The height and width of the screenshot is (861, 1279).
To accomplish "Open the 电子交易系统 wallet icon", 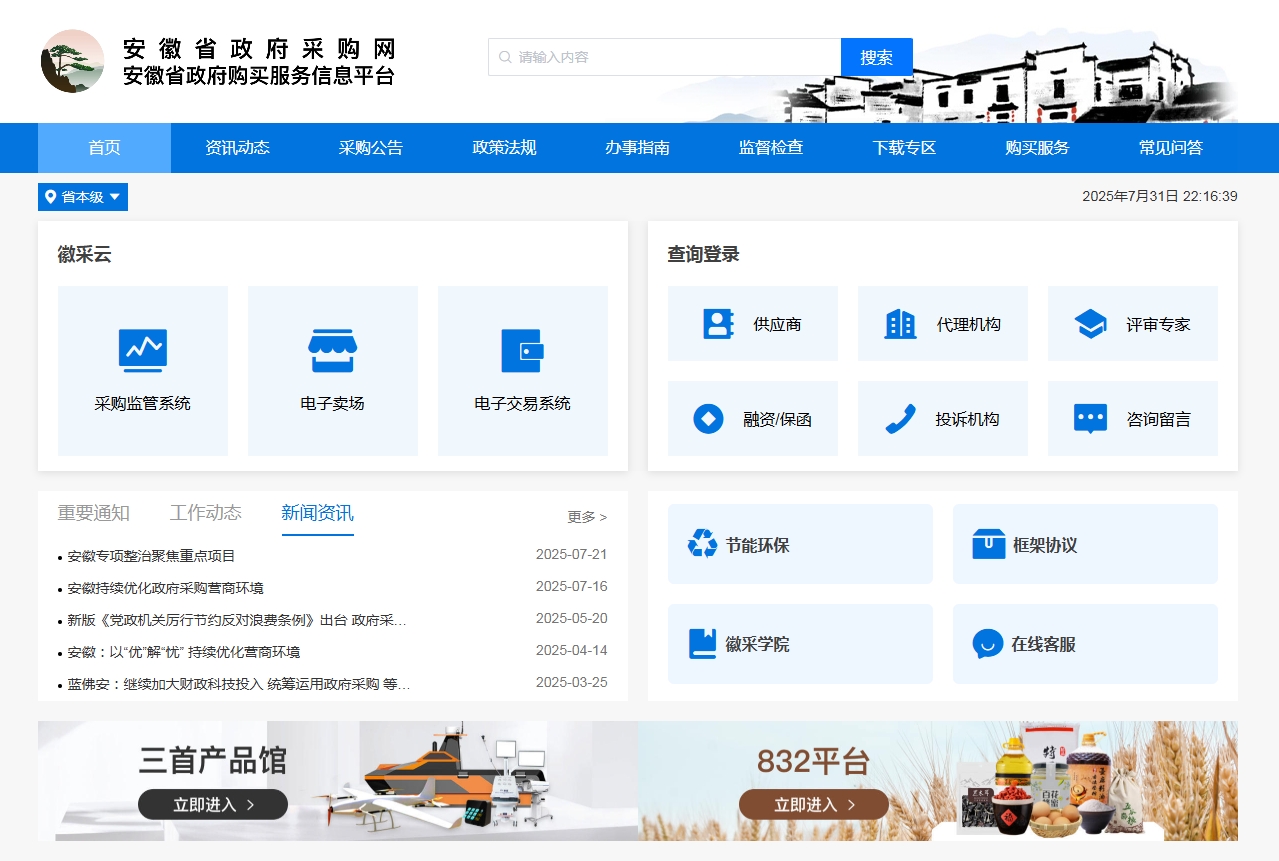I will 522,351.
